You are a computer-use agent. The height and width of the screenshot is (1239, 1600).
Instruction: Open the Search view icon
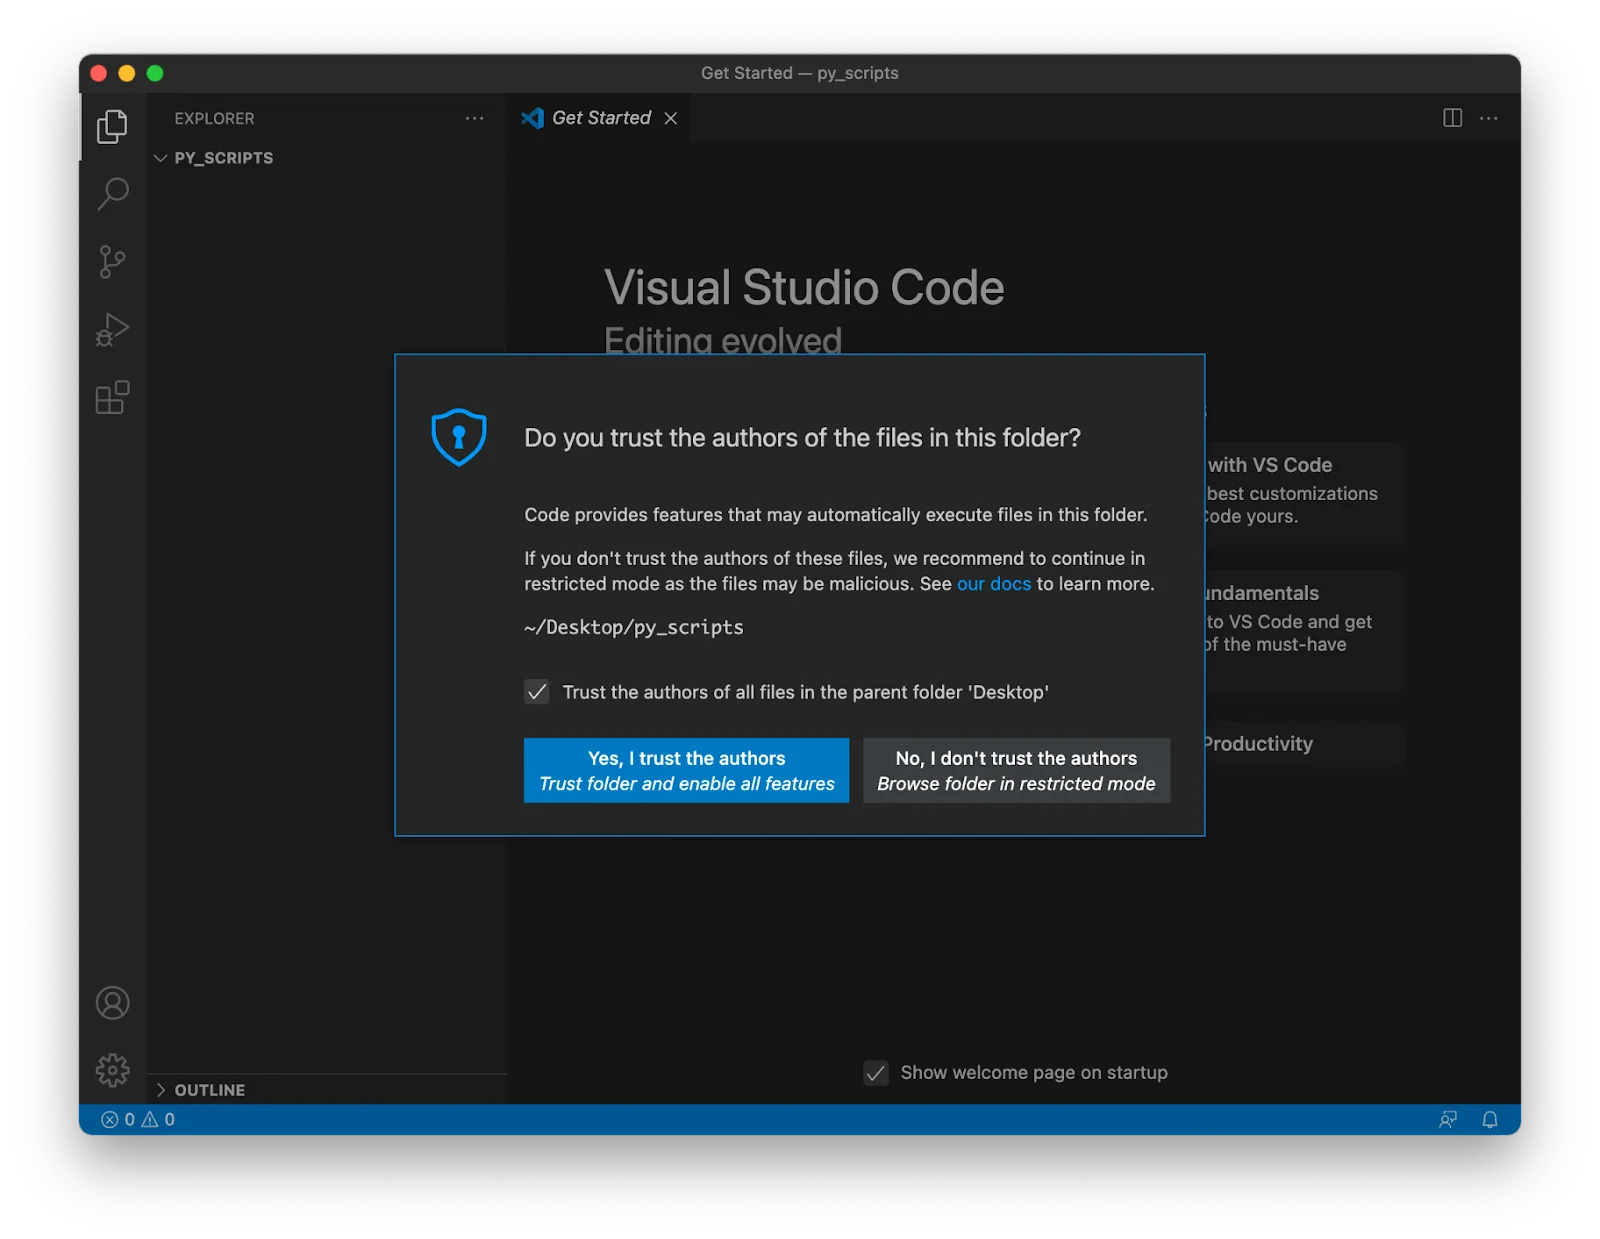pyautogui.click(x=112, y=193)
